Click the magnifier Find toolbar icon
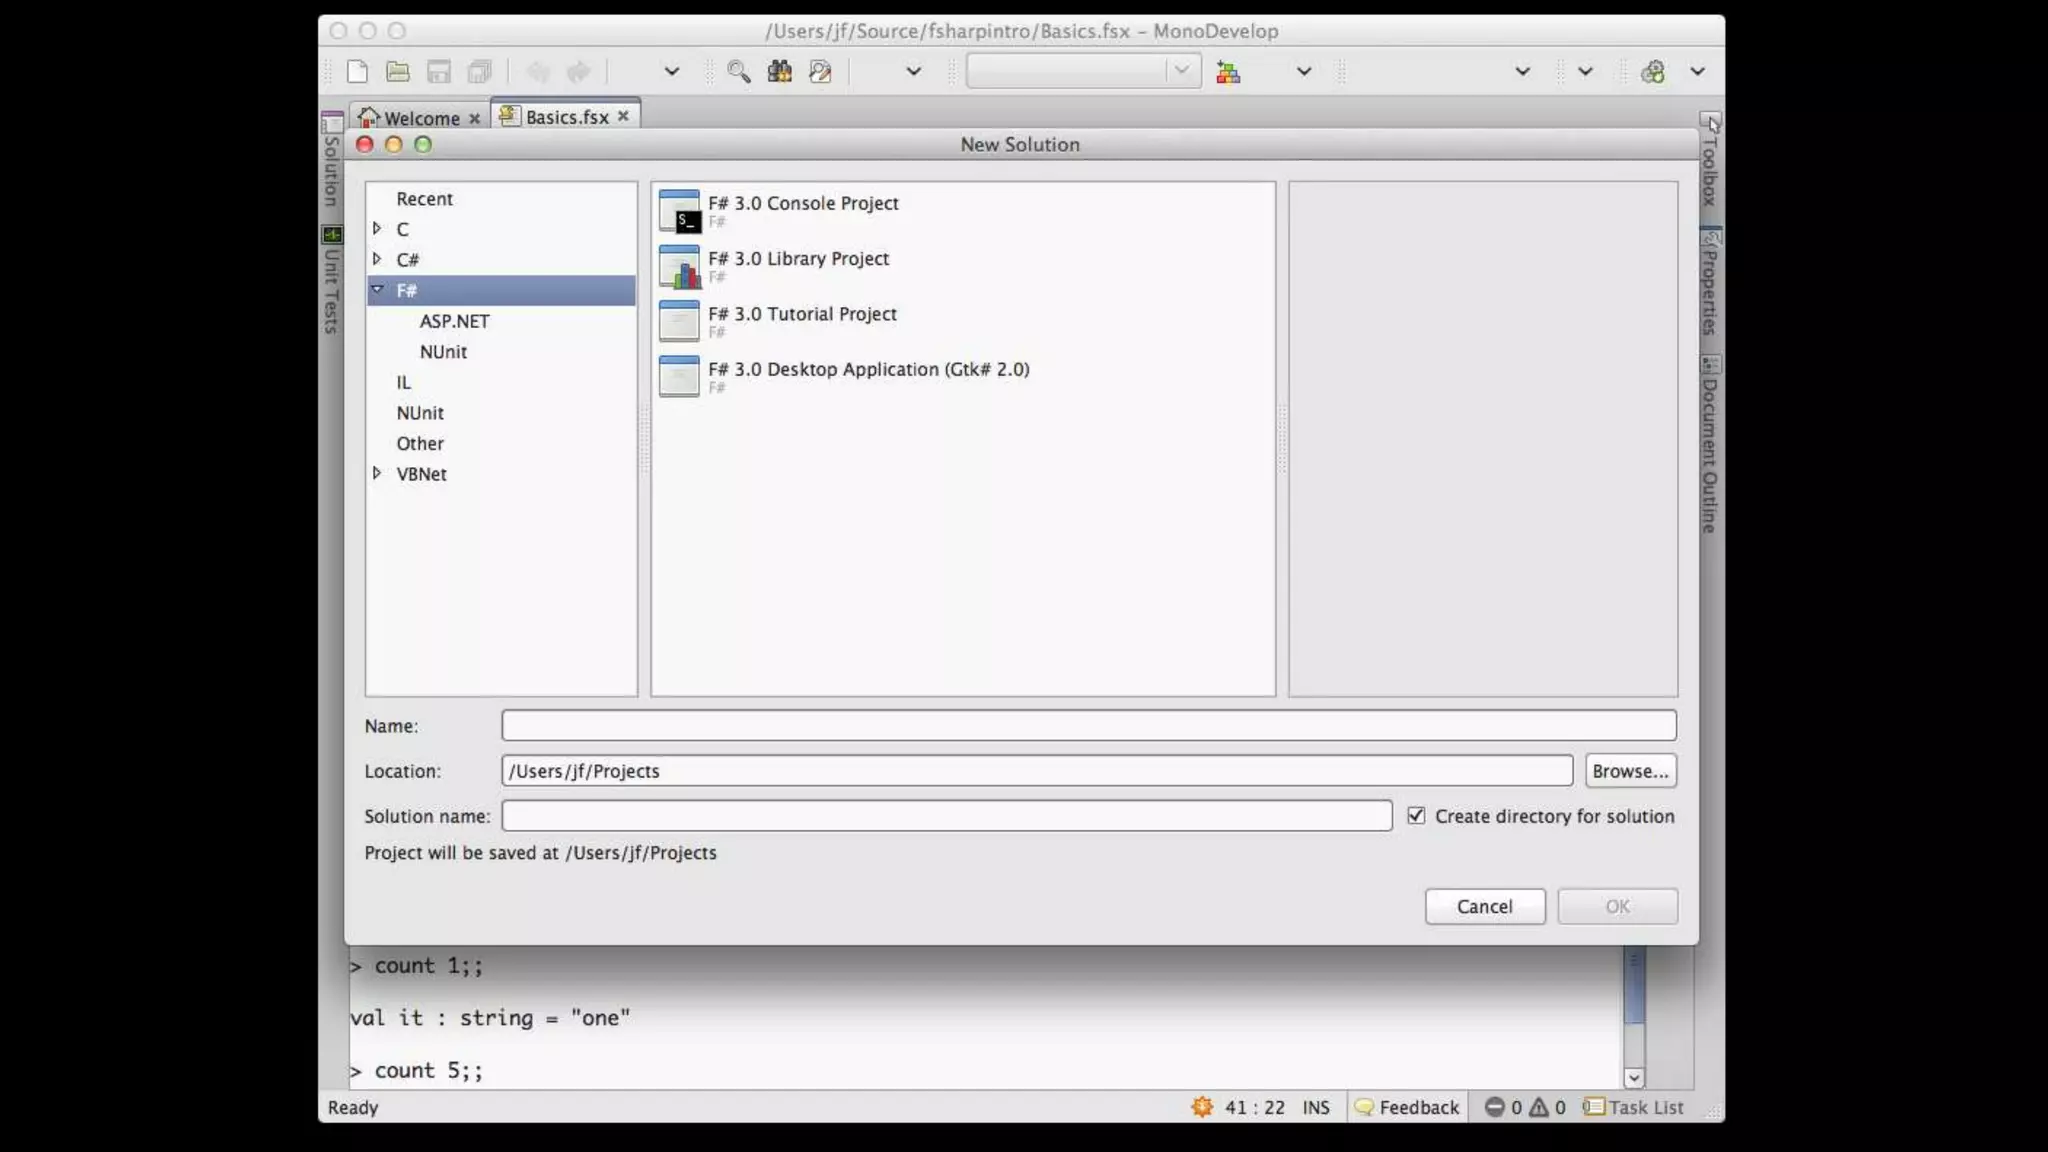Viewport: 2048px width, 1152px height. [x=738, y=71]
